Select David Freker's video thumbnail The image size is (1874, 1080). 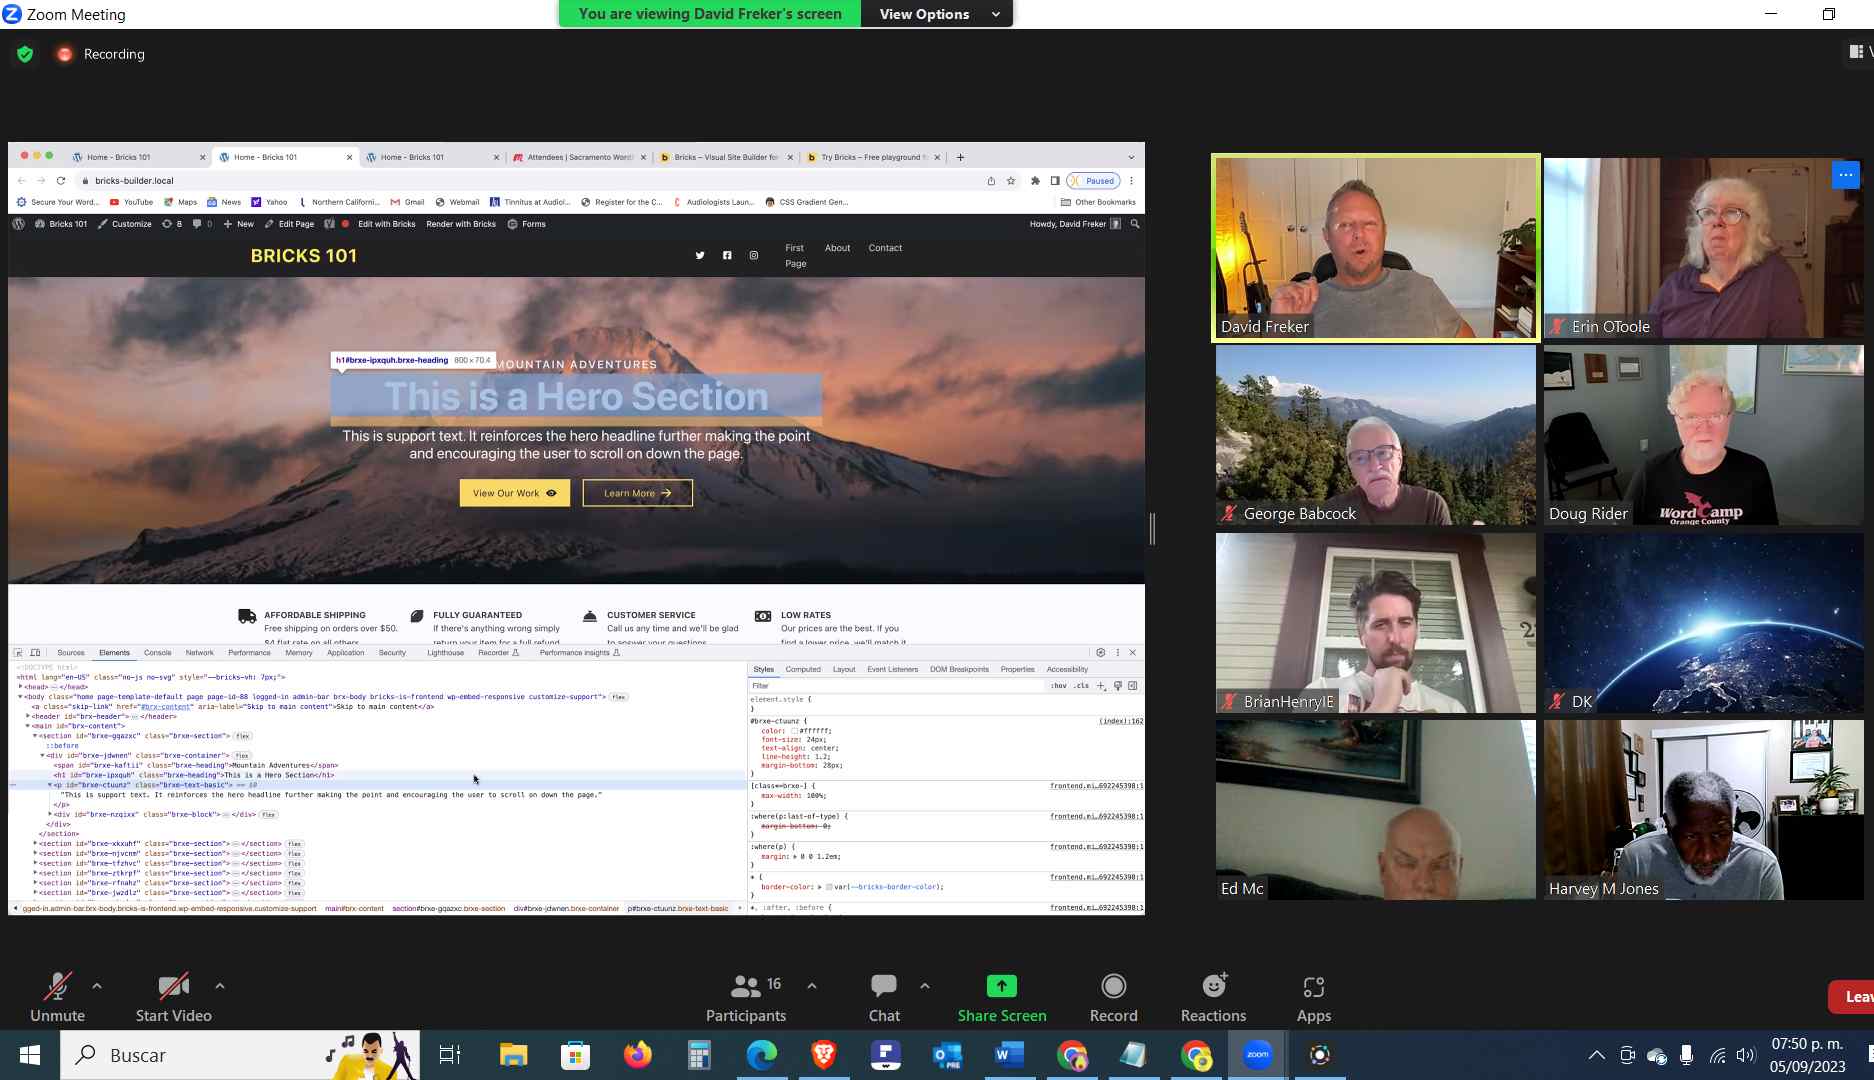click(x=1375, y=248)
